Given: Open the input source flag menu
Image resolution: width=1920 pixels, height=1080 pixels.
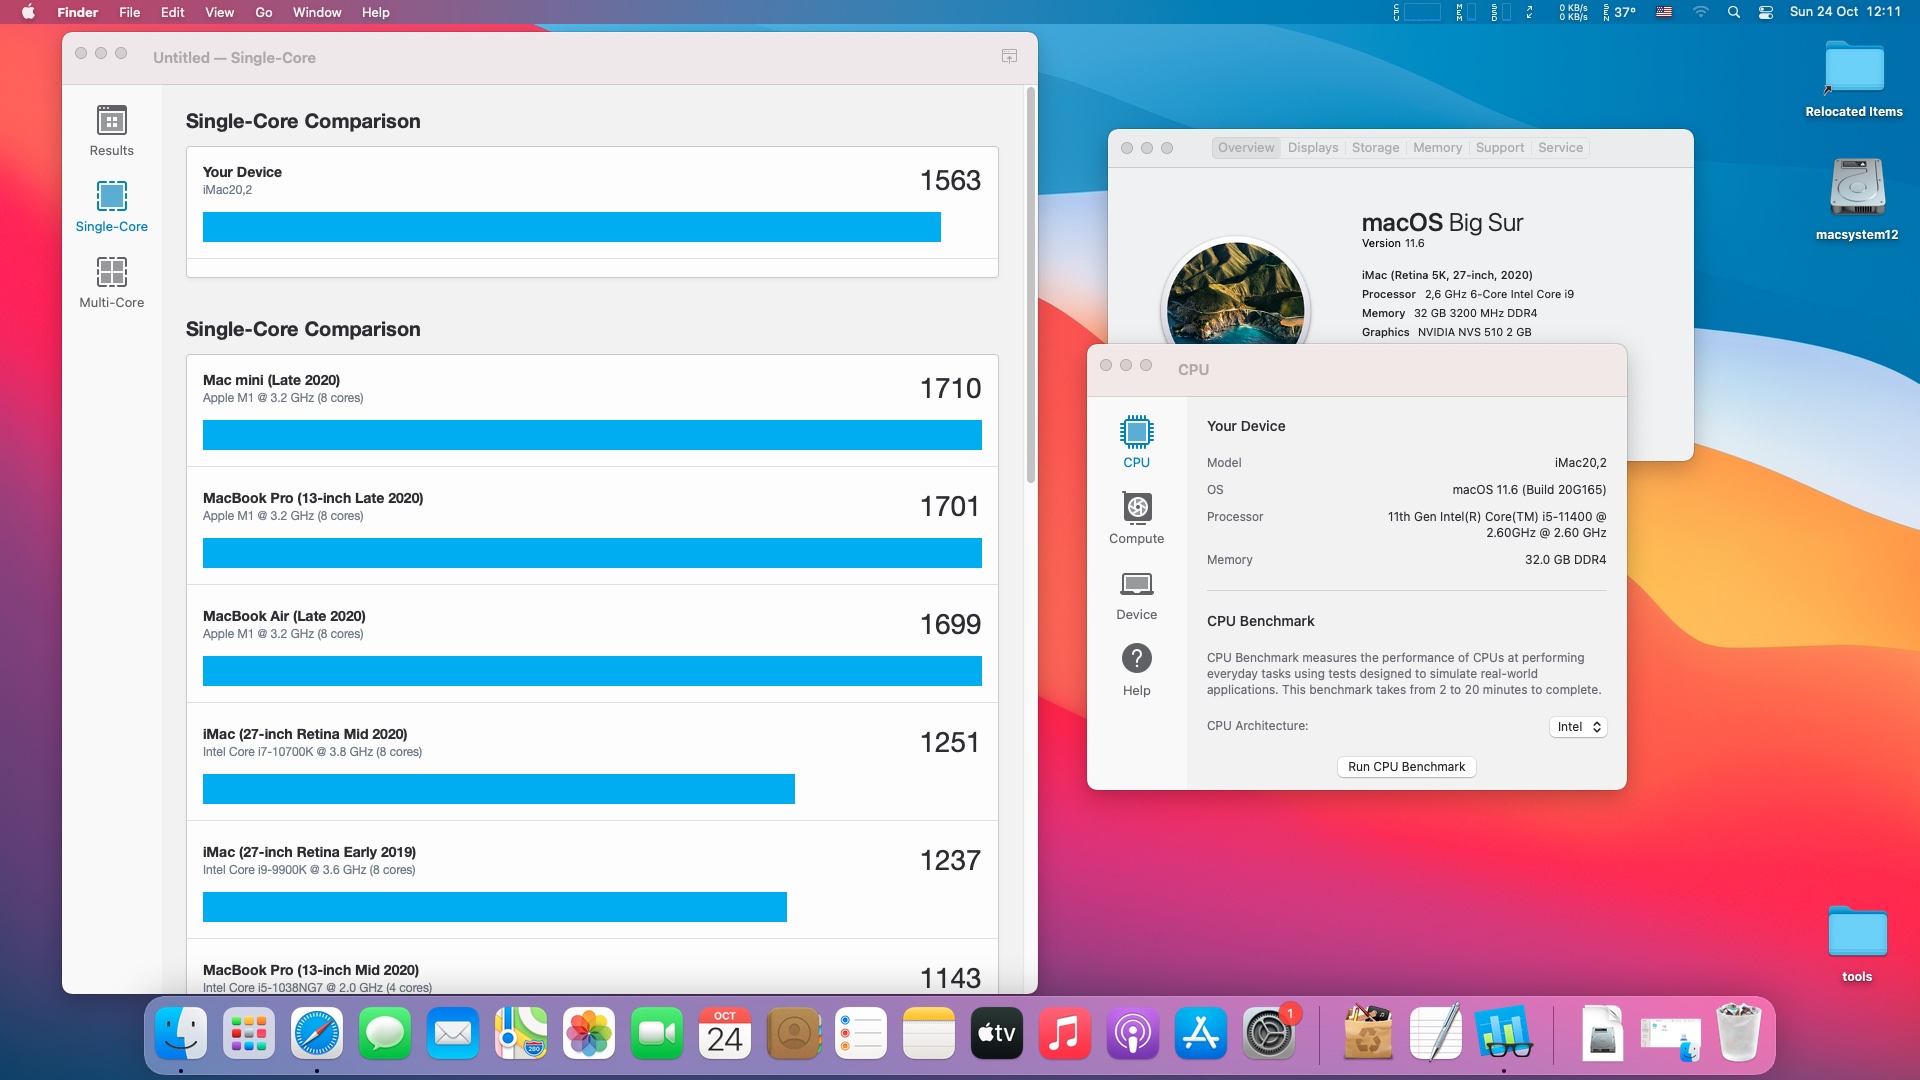Looking at the screenshot, I should [1664, 12].
